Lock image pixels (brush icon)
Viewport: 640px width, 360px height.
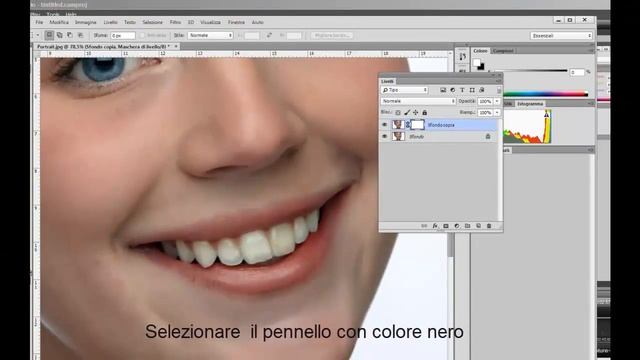click(407, 112)
